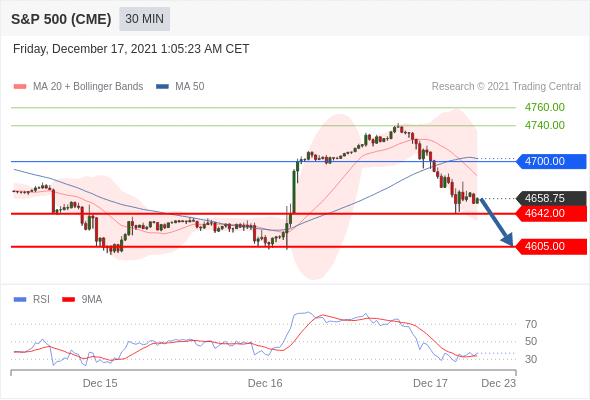
Task: Click the Dec 17 date axis label
Action: 430,383
